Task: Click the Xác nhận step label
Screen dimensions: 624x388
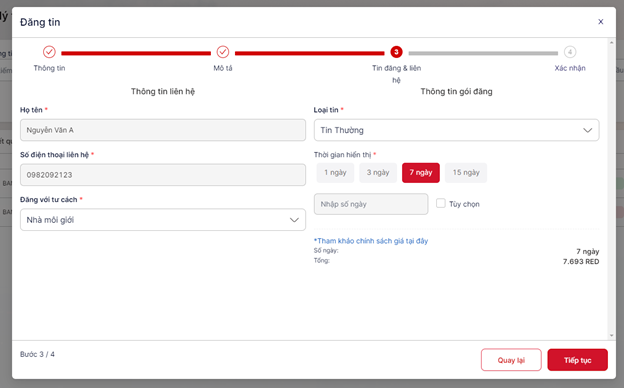Action: point(570,68)
